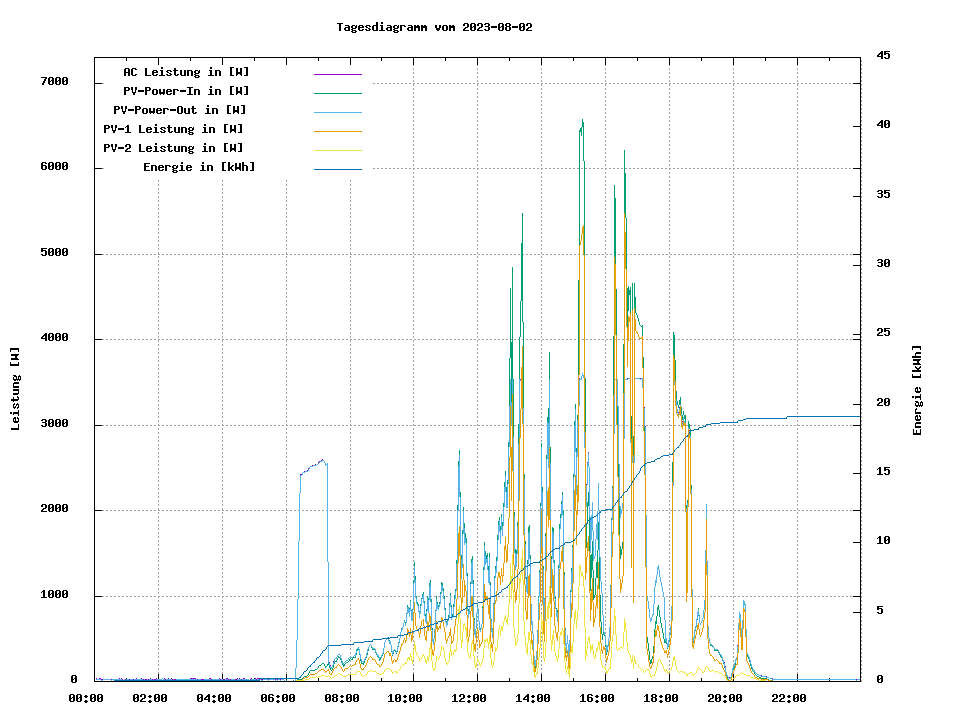The width and height of the screenshot is (960, 720).
Task: Select the Energie in [kWh] legend label
Action: 199,167
